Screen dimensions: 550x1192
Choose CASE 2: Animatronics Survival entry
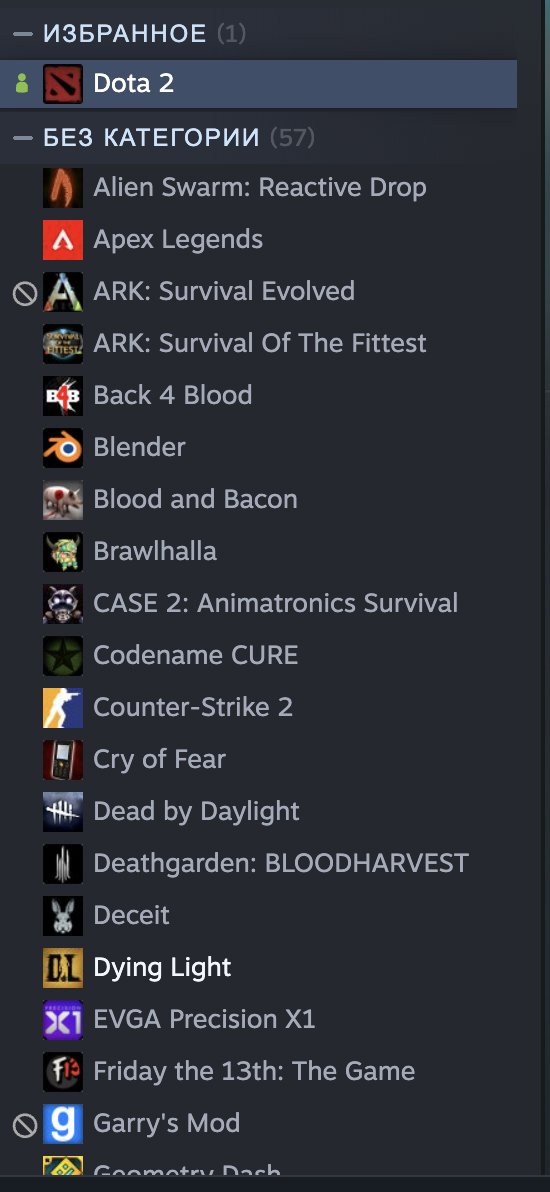tap(259, 603)
